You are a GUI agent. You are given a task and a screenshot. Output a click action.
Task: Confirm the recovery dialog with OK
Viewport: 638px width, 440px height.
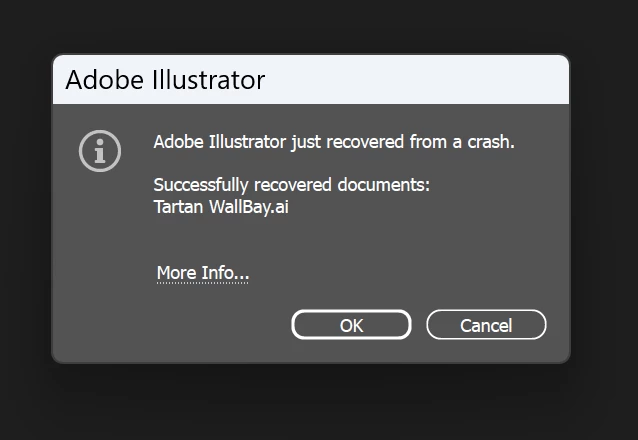351,325
